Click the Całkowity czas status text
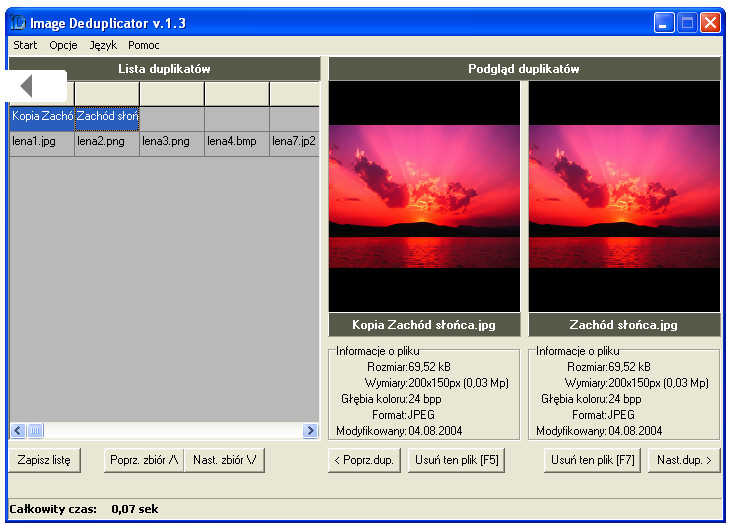 click(53, 509)
